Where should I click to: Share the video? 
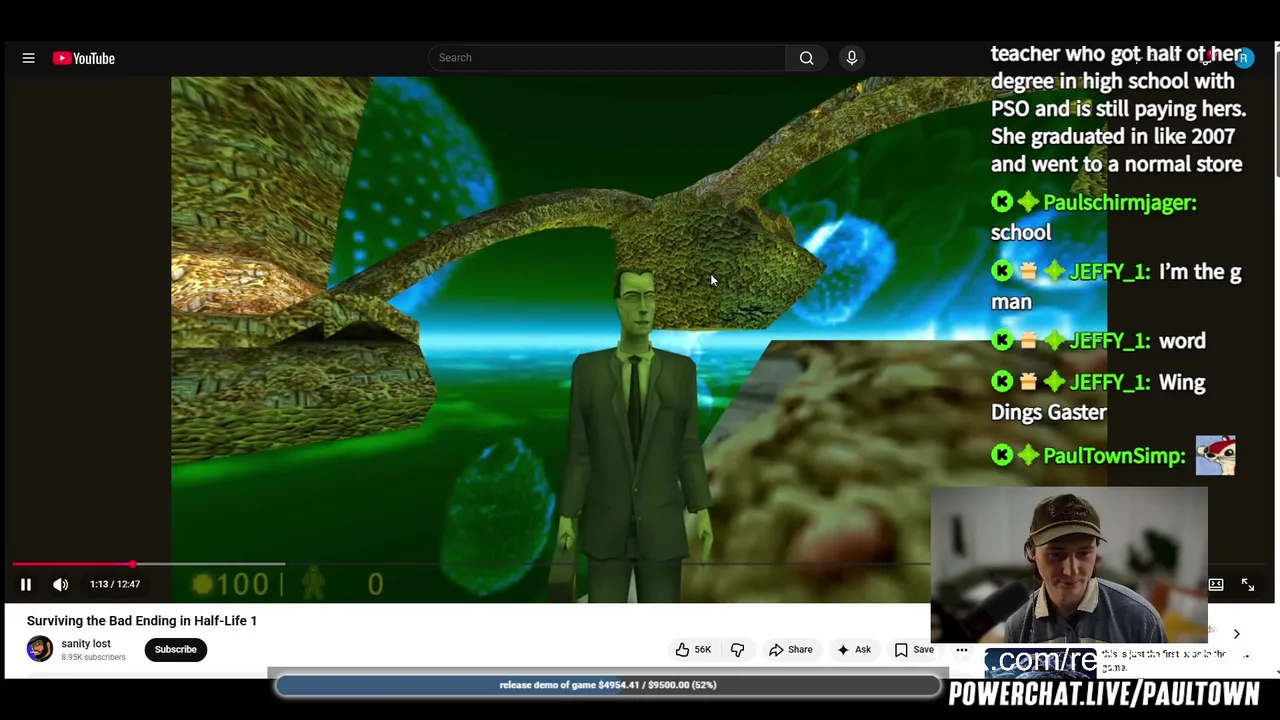coord(790,650)
